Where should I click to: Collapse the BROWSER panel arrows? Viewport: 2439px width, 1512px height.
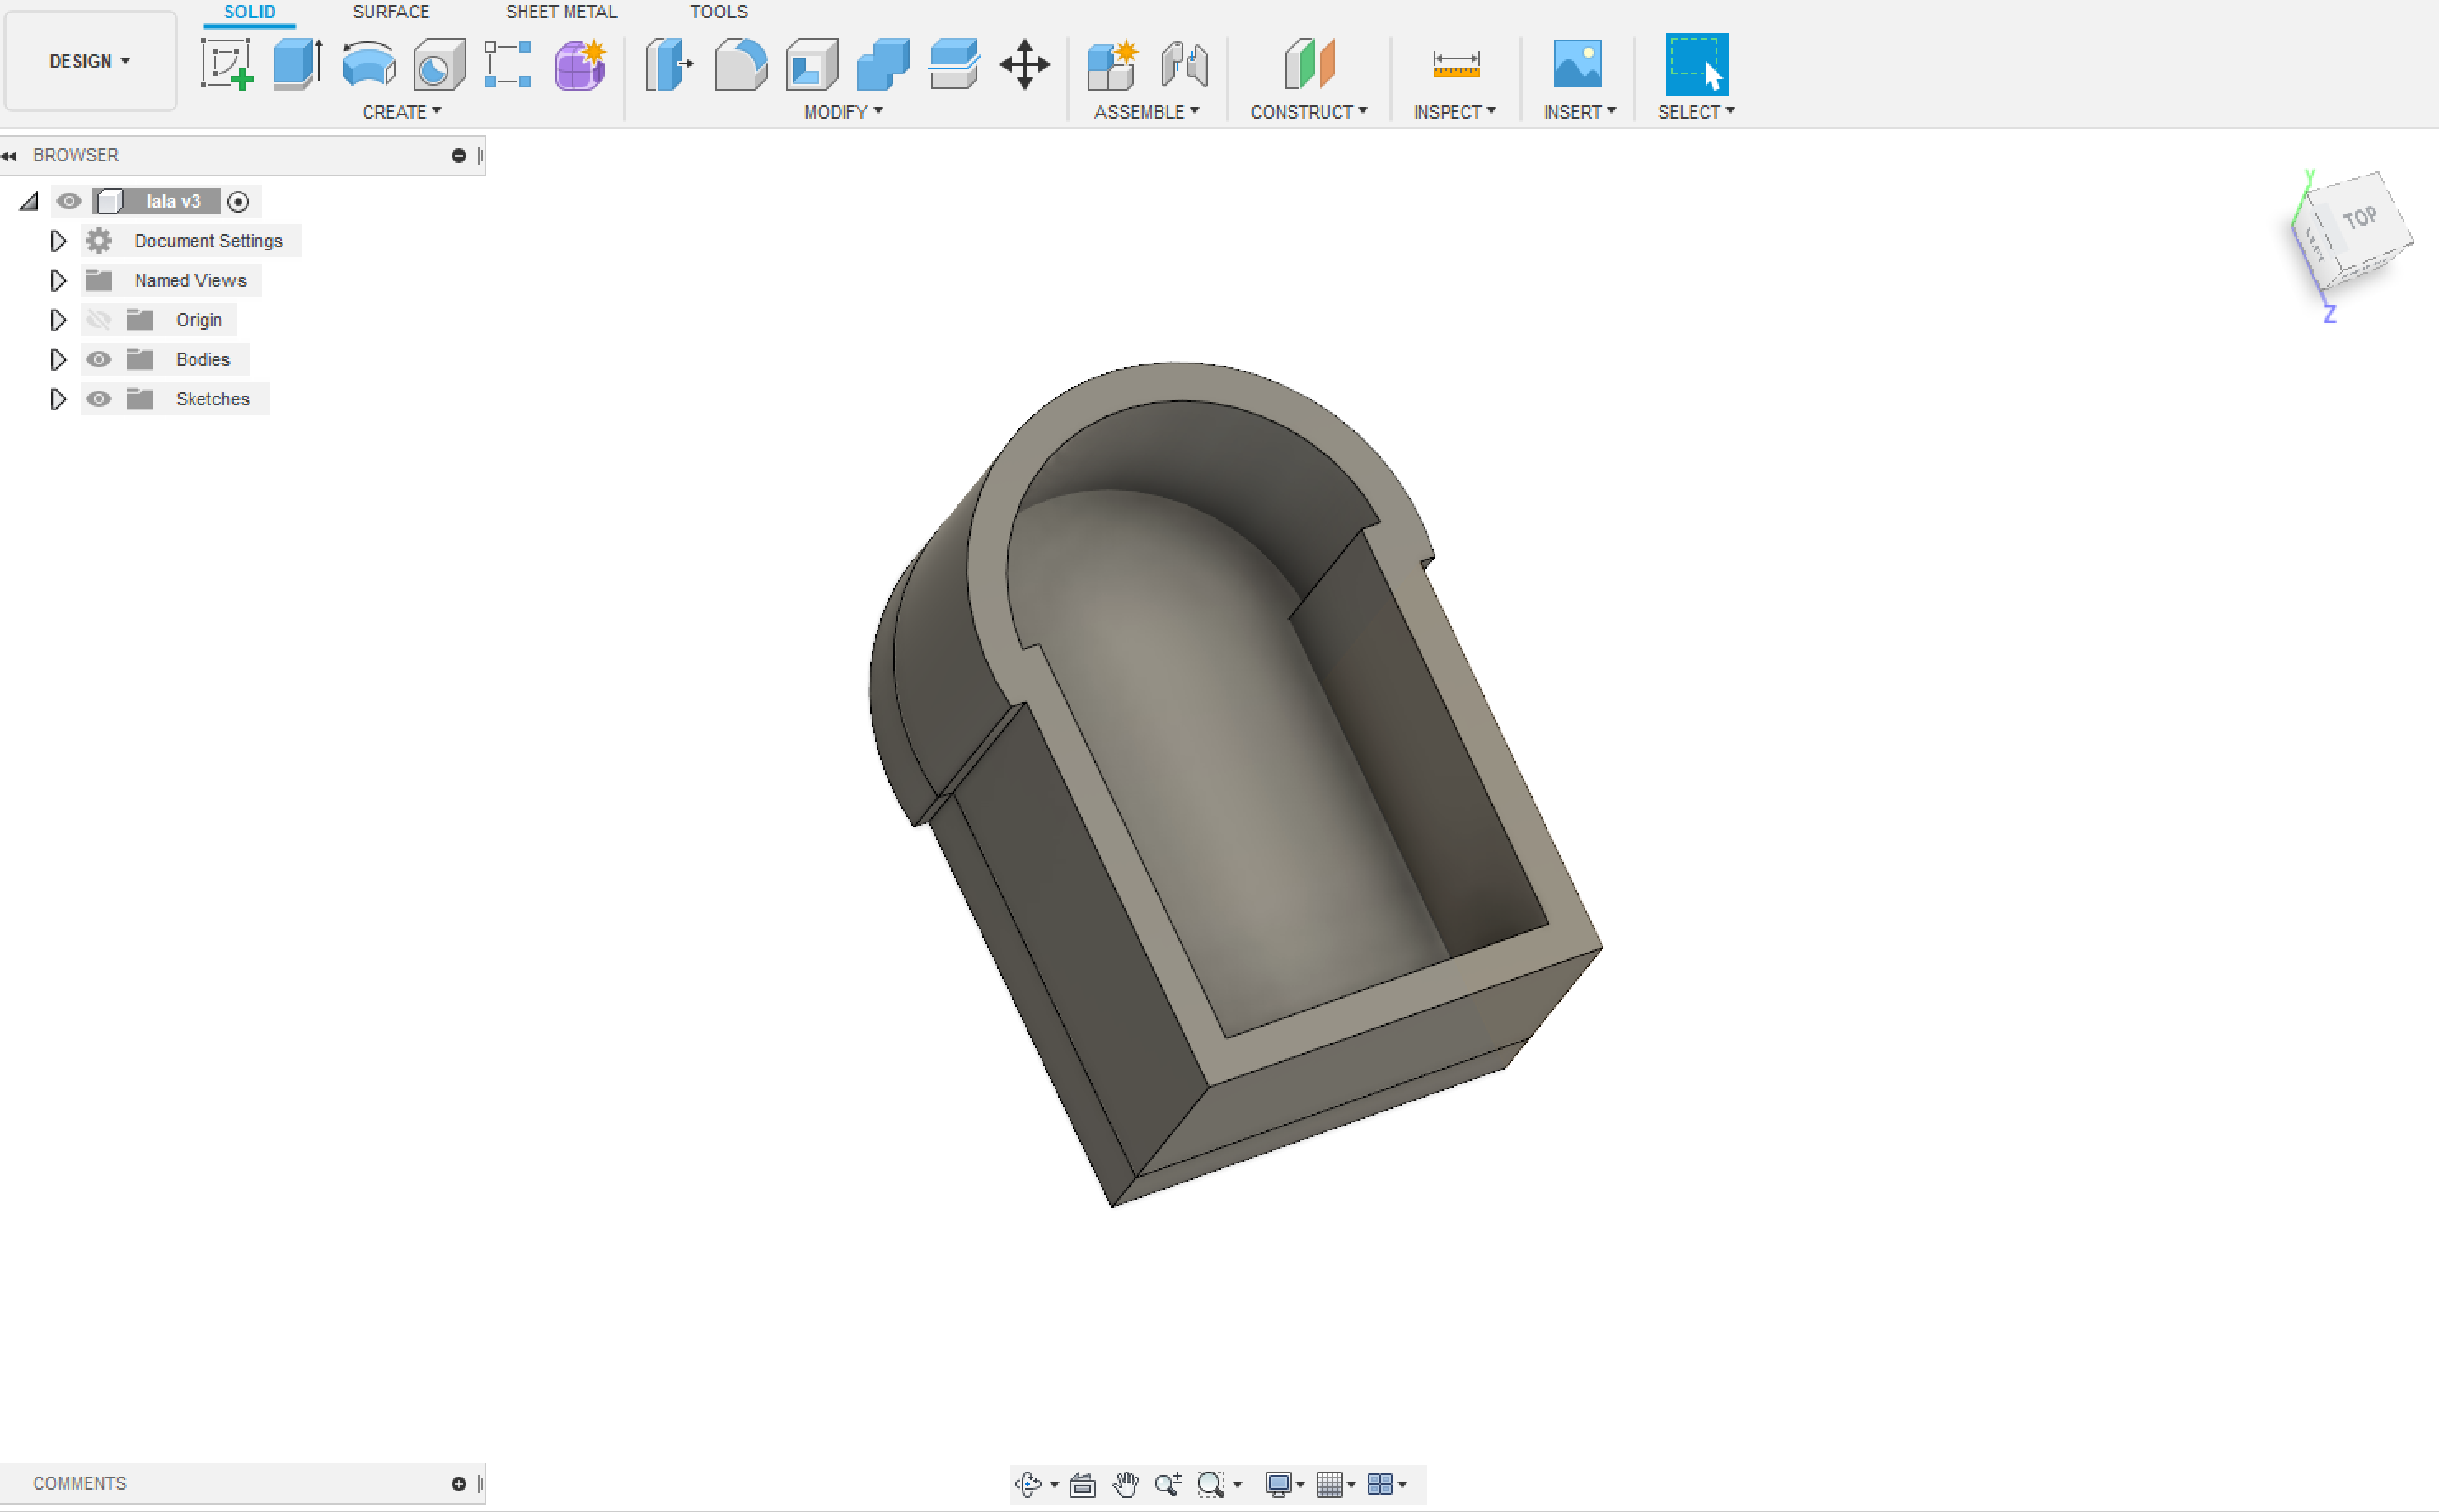point(10,156)
